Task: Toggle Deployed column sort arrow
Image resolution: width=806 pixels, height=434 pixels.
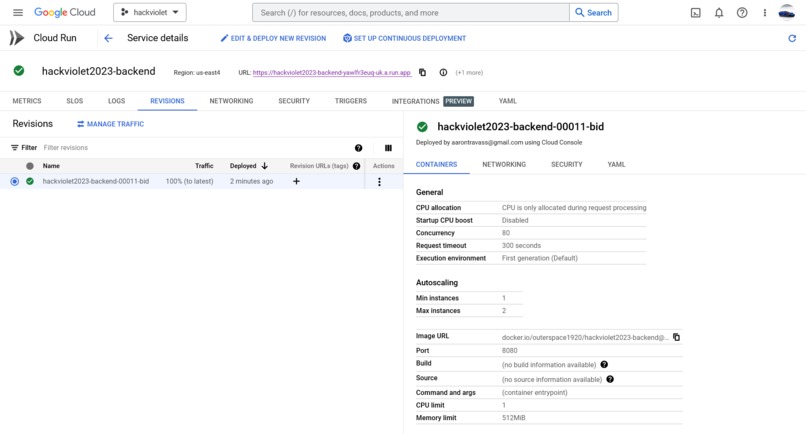Action: pyautogui.click(x=265, y=166)
